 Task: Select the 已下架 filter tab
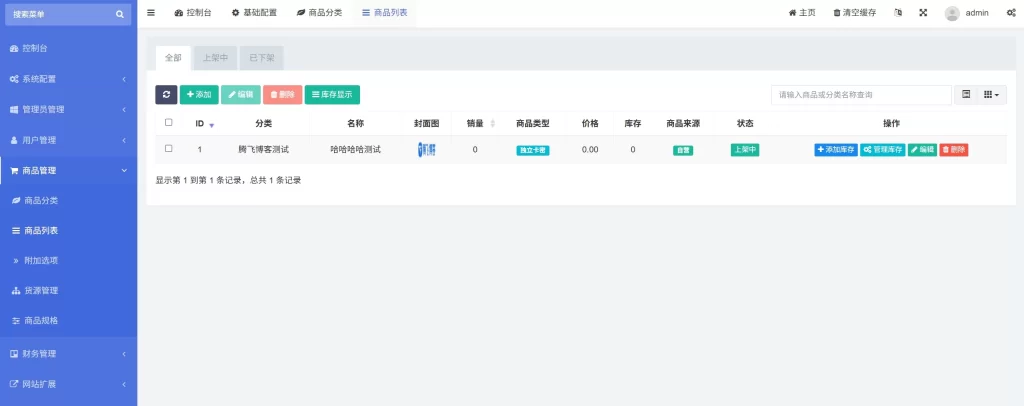(261, 57)
